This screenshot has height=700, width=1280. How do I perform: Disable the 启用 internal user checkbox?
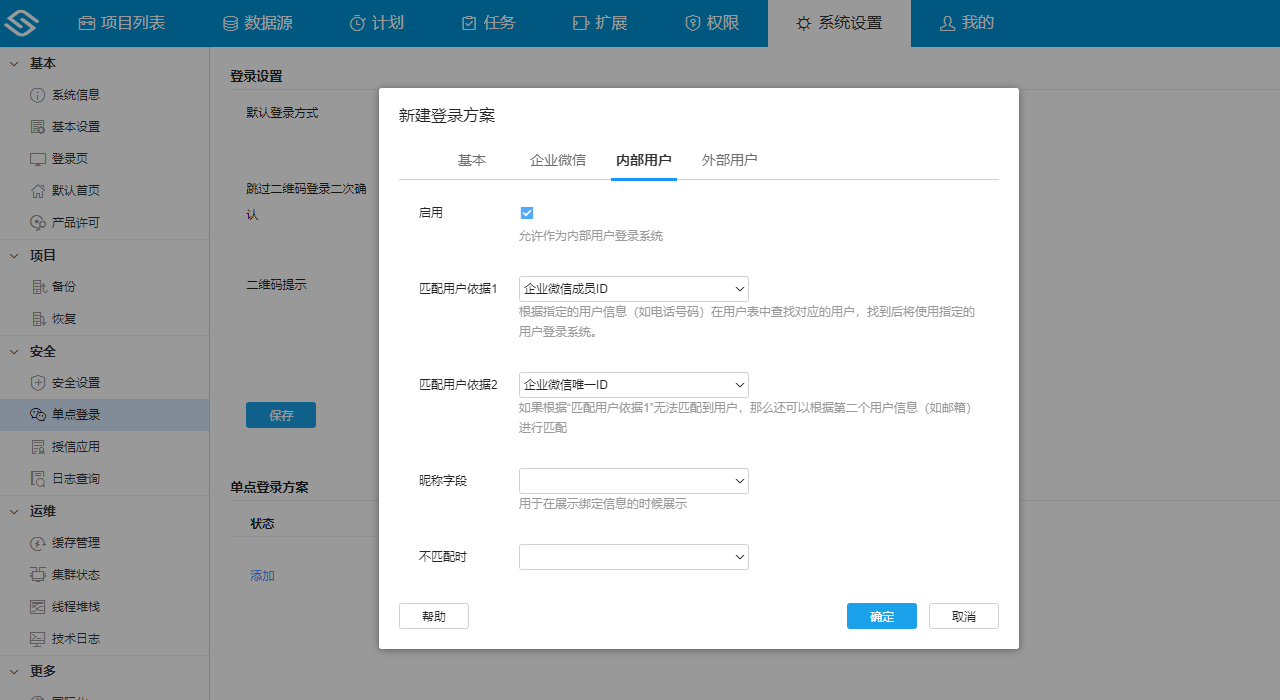point(527,212)
